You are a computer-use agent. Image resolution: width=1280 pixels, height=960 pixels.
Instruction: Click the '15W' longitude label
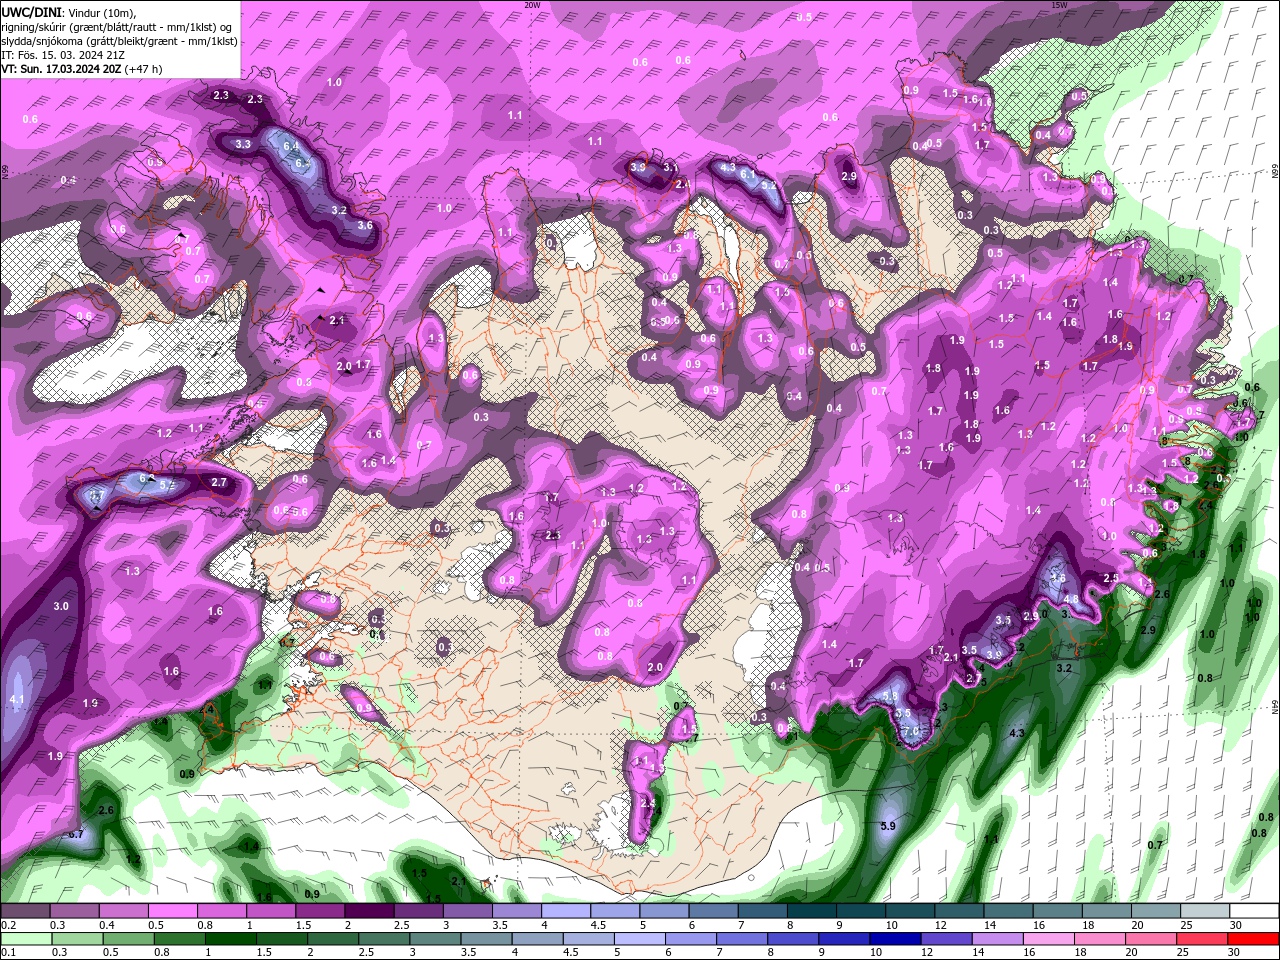[1059, 5]
